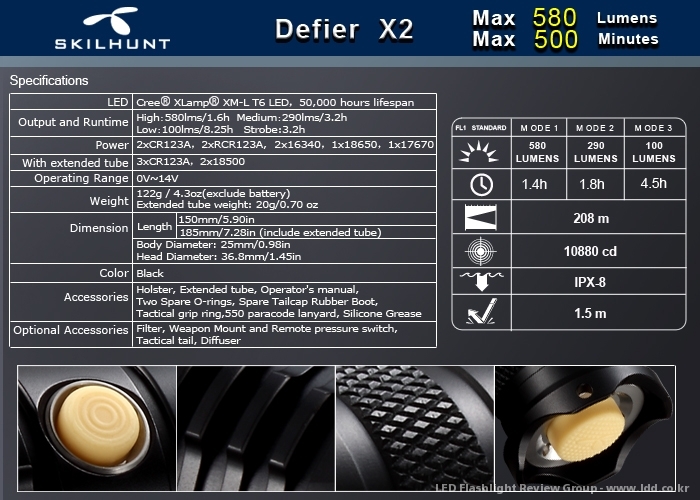Screen dimensions: 700x500
Task: Open the knurled body texture thumbnail
Action: 415,428
